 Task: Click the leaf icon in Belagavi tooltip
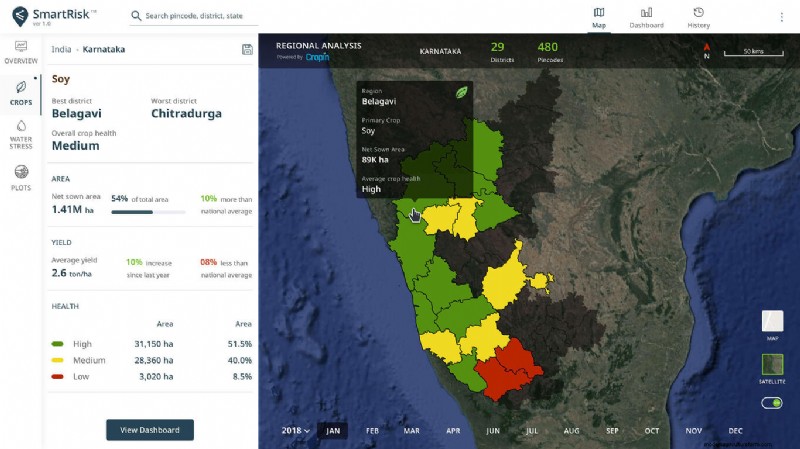pyautogui.click(x=462, y=92)
